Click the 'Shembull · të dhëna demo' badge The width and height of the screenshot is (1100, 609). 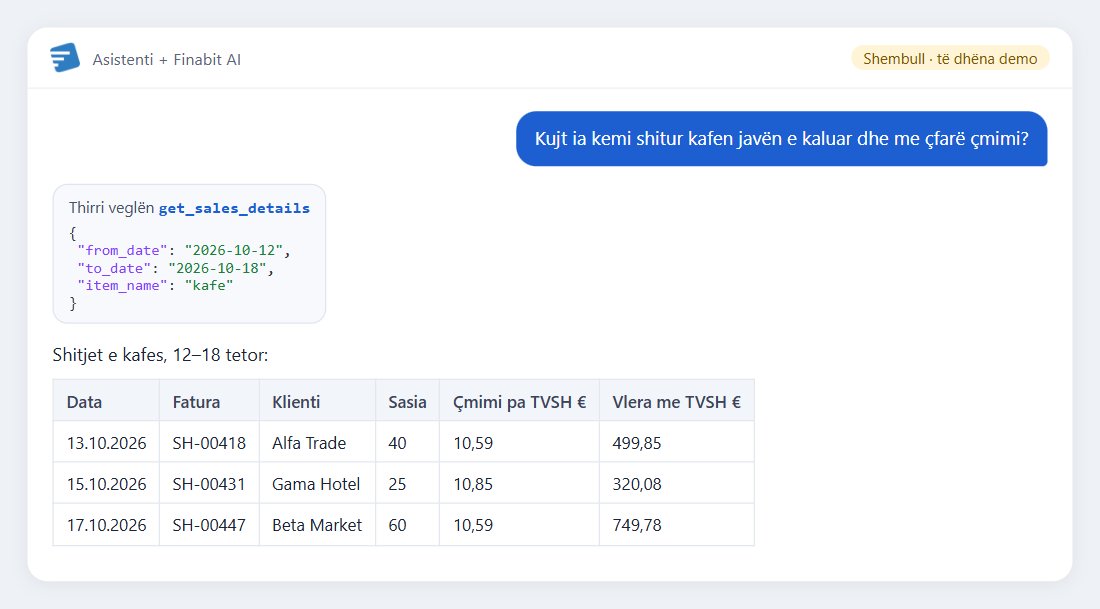(950, 58)
